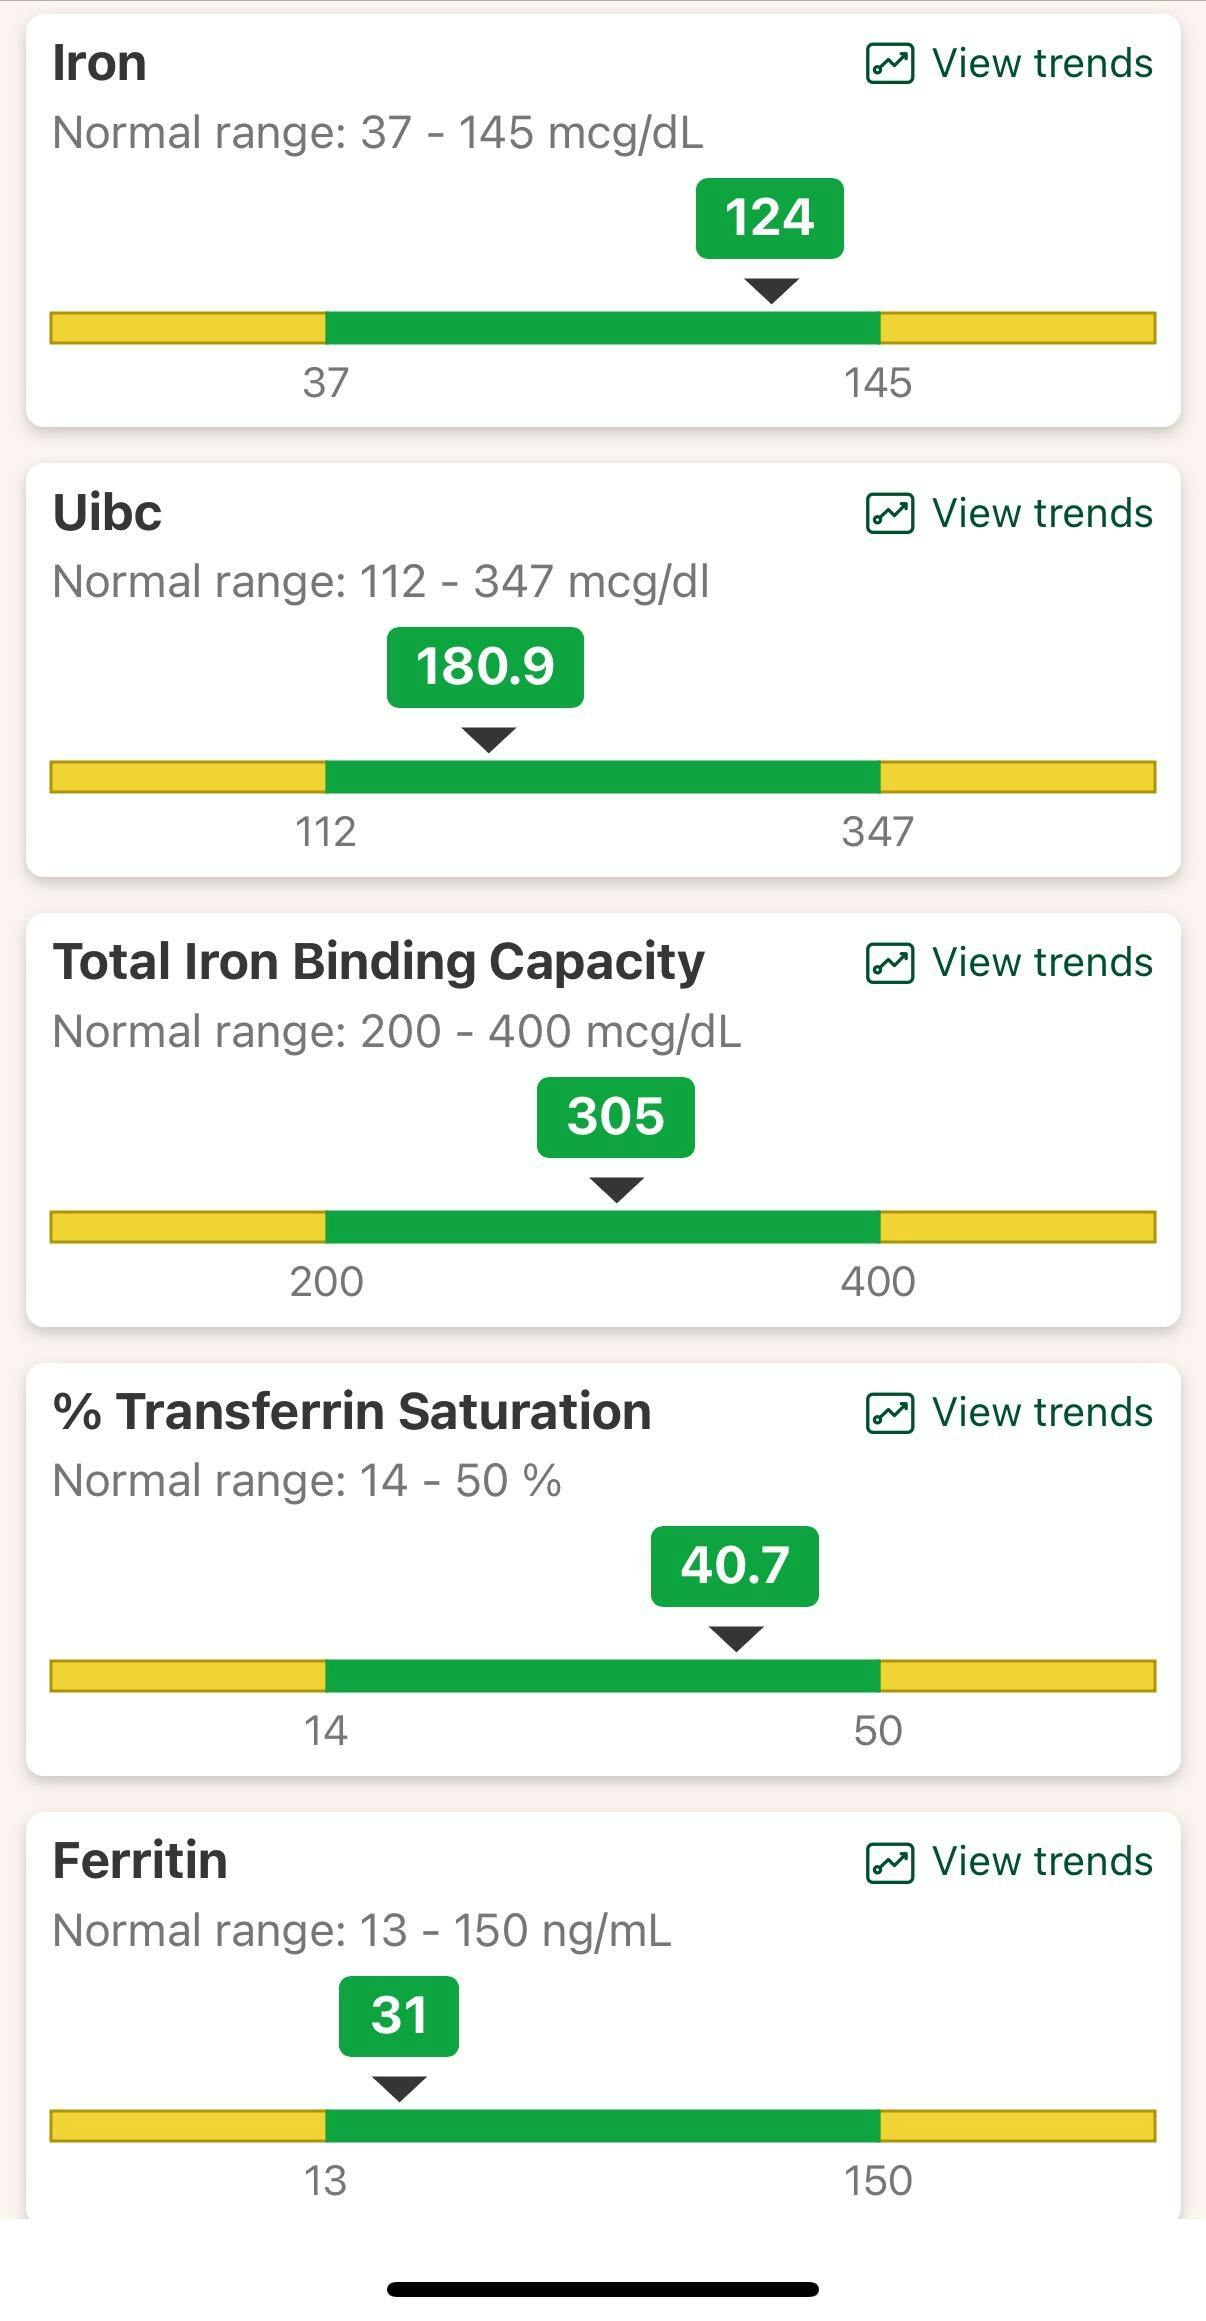Tap the 40.7 saturation value badge
Screen dimensions: 1206x2321
(x=734, y=1566)
